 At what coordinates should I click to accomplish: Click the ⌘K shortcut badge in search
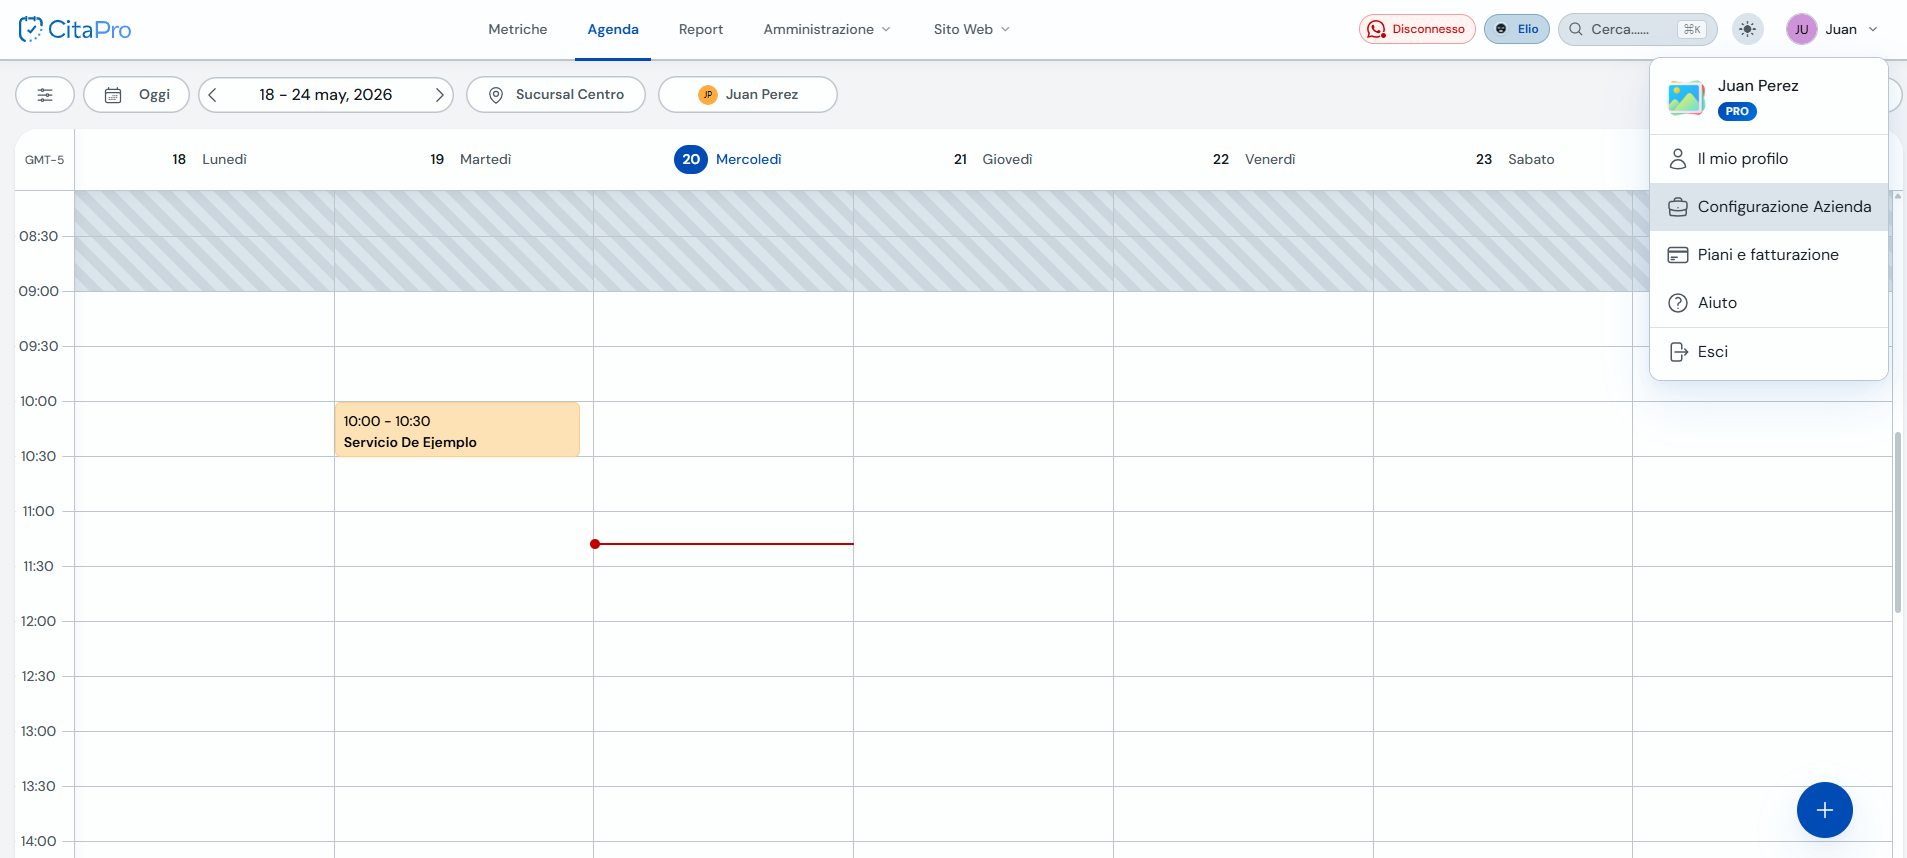(1692, 29)
